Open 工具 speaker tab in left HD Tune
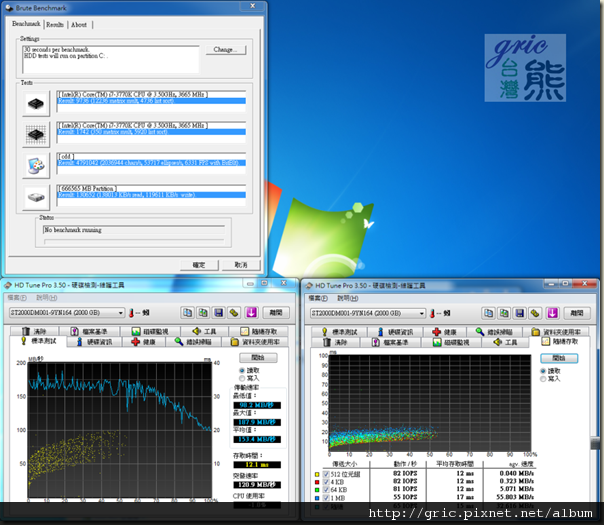The image size is (604, 525). [204, 331]
